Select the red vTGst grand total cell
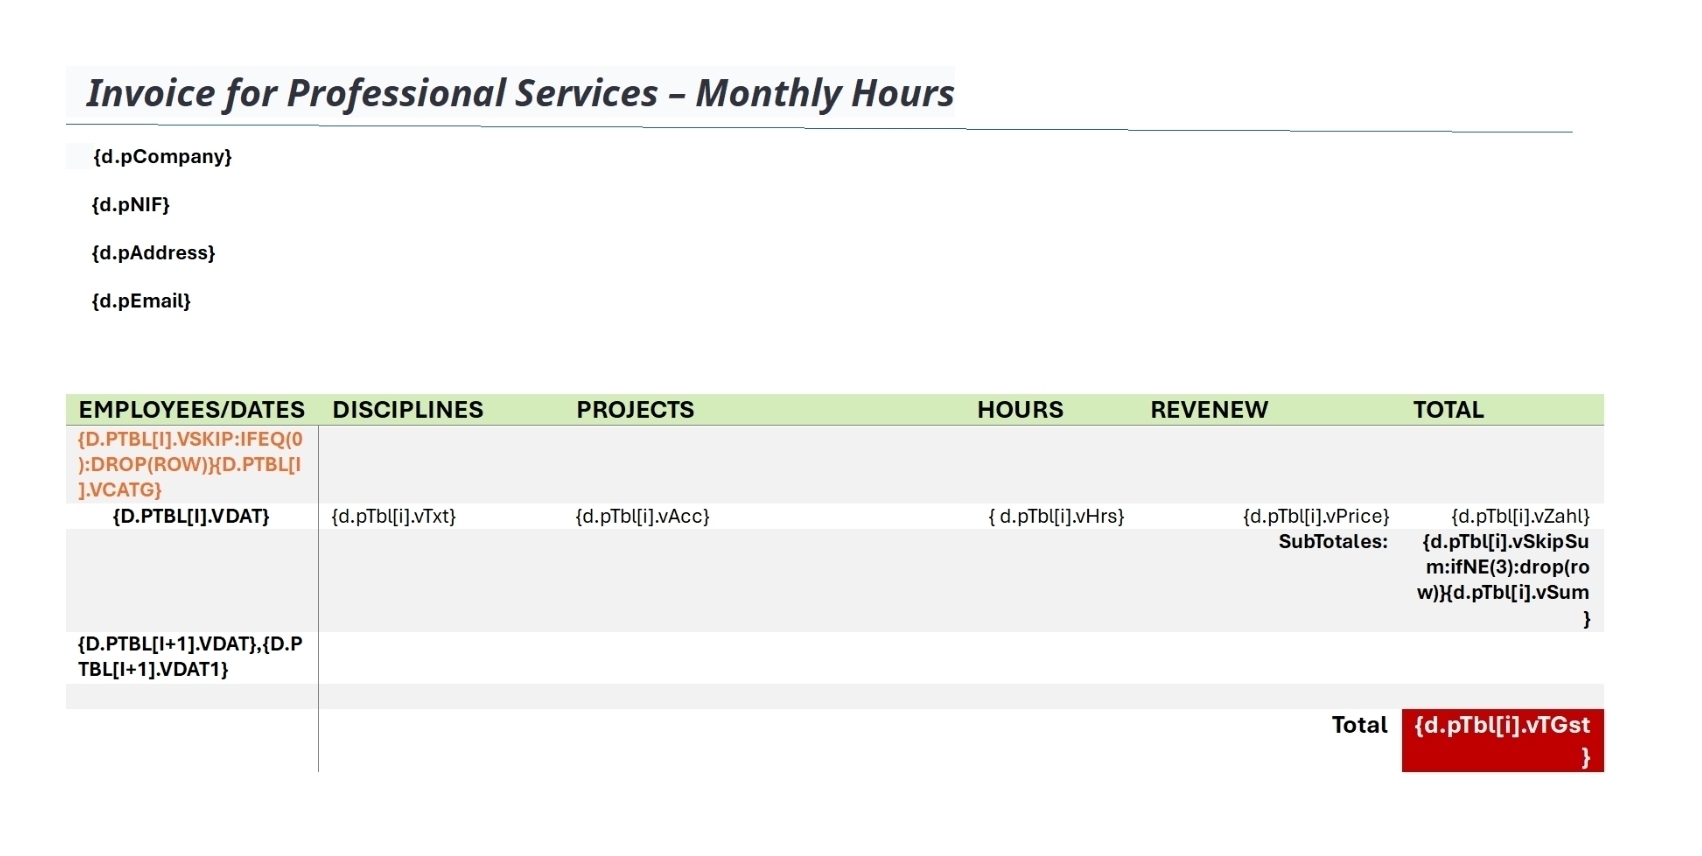This screenshot has height=856, width=1702. [1502, 740]
